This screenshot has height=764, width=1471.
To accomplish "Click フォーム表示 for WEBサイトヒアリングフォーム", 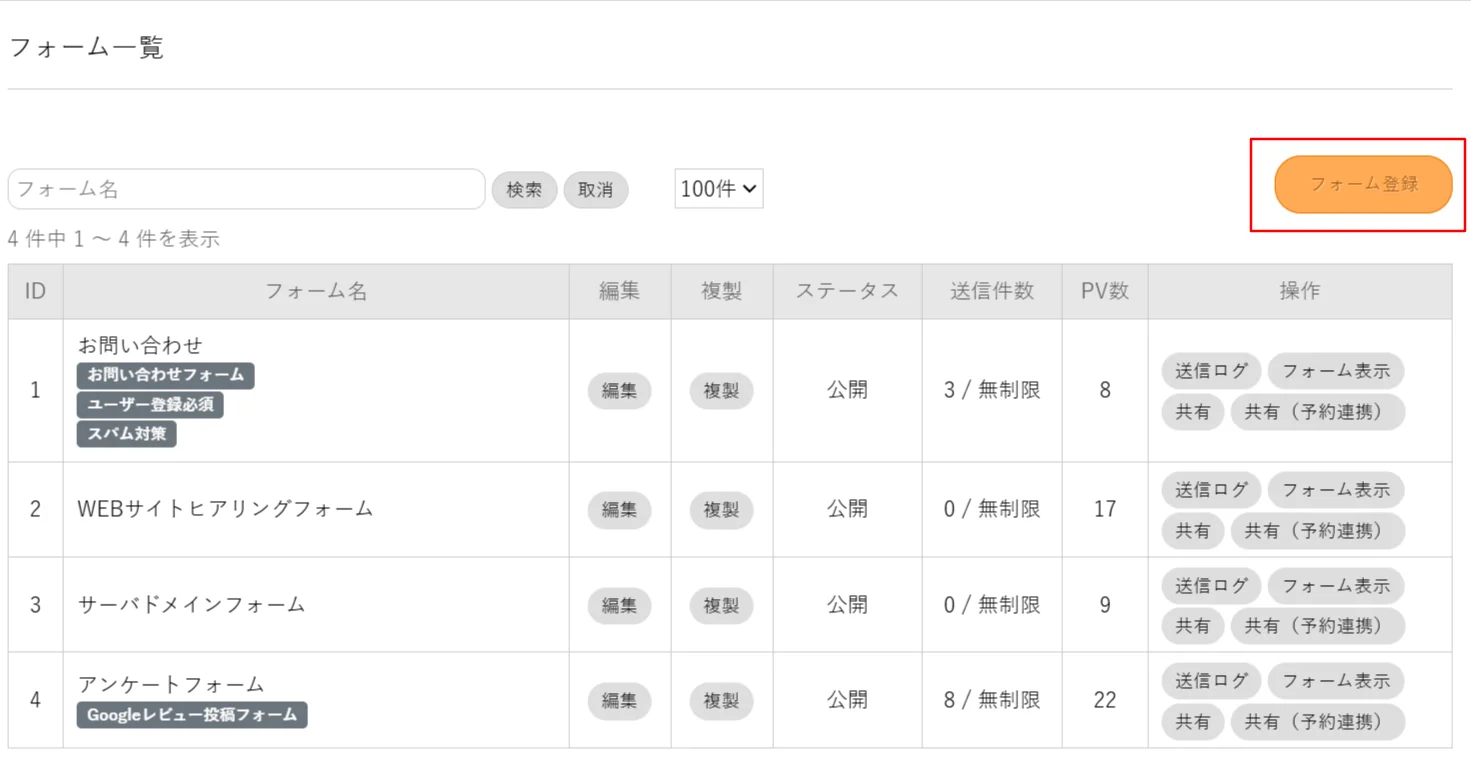I will [1336, 490].
